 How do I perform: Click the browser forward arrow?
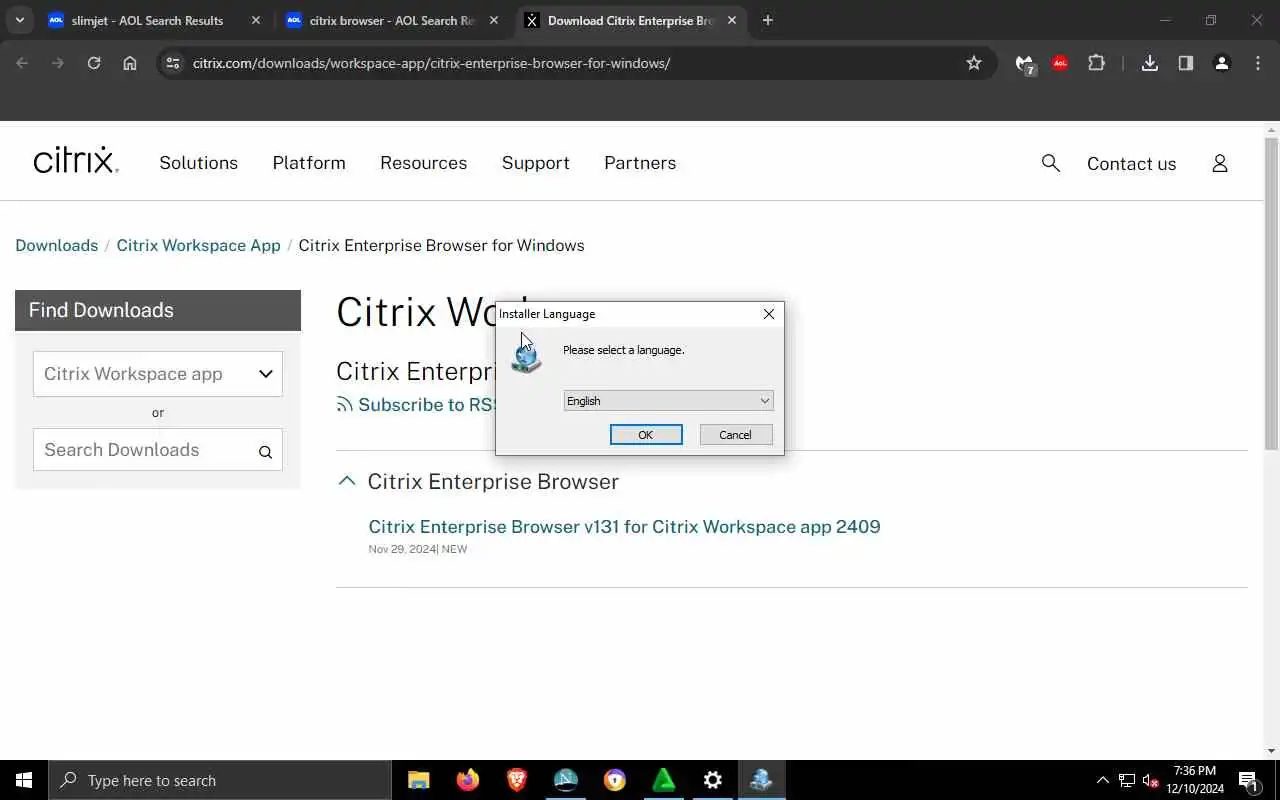[58, 63]
